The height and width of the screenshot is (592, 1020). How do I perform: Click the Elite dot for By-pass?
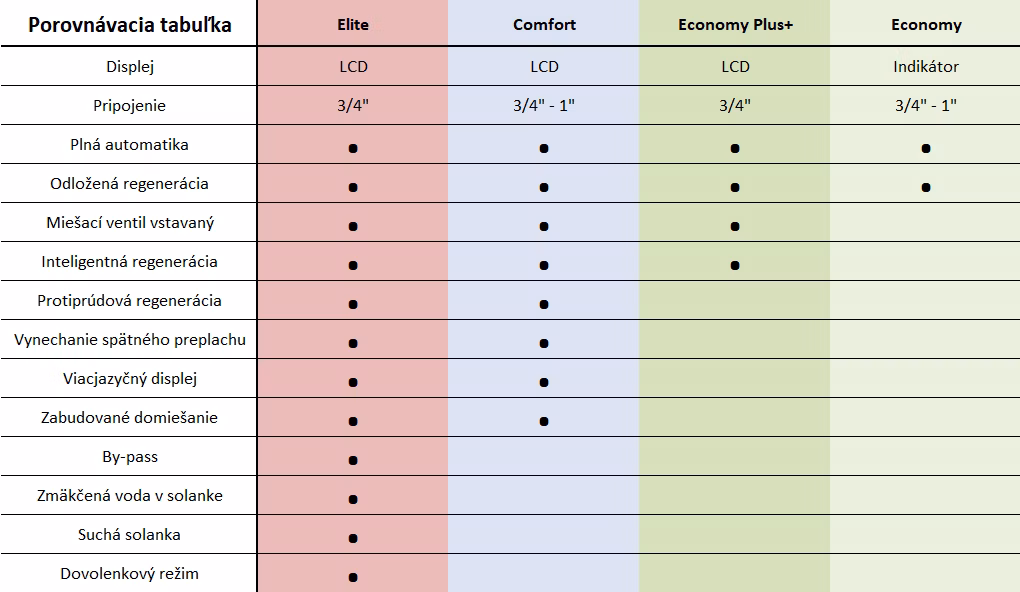click(x=353, y=461)
